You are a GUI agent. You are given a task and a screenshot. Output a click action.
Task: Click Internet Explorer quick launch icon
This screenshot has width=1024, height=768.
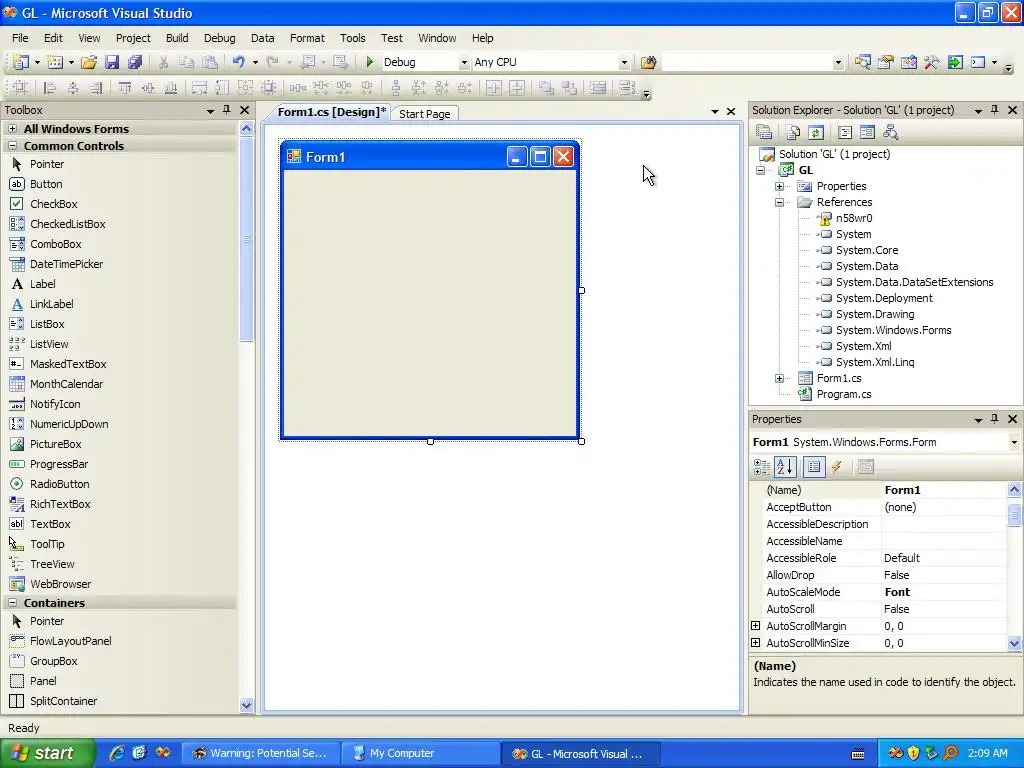(117, 753)
